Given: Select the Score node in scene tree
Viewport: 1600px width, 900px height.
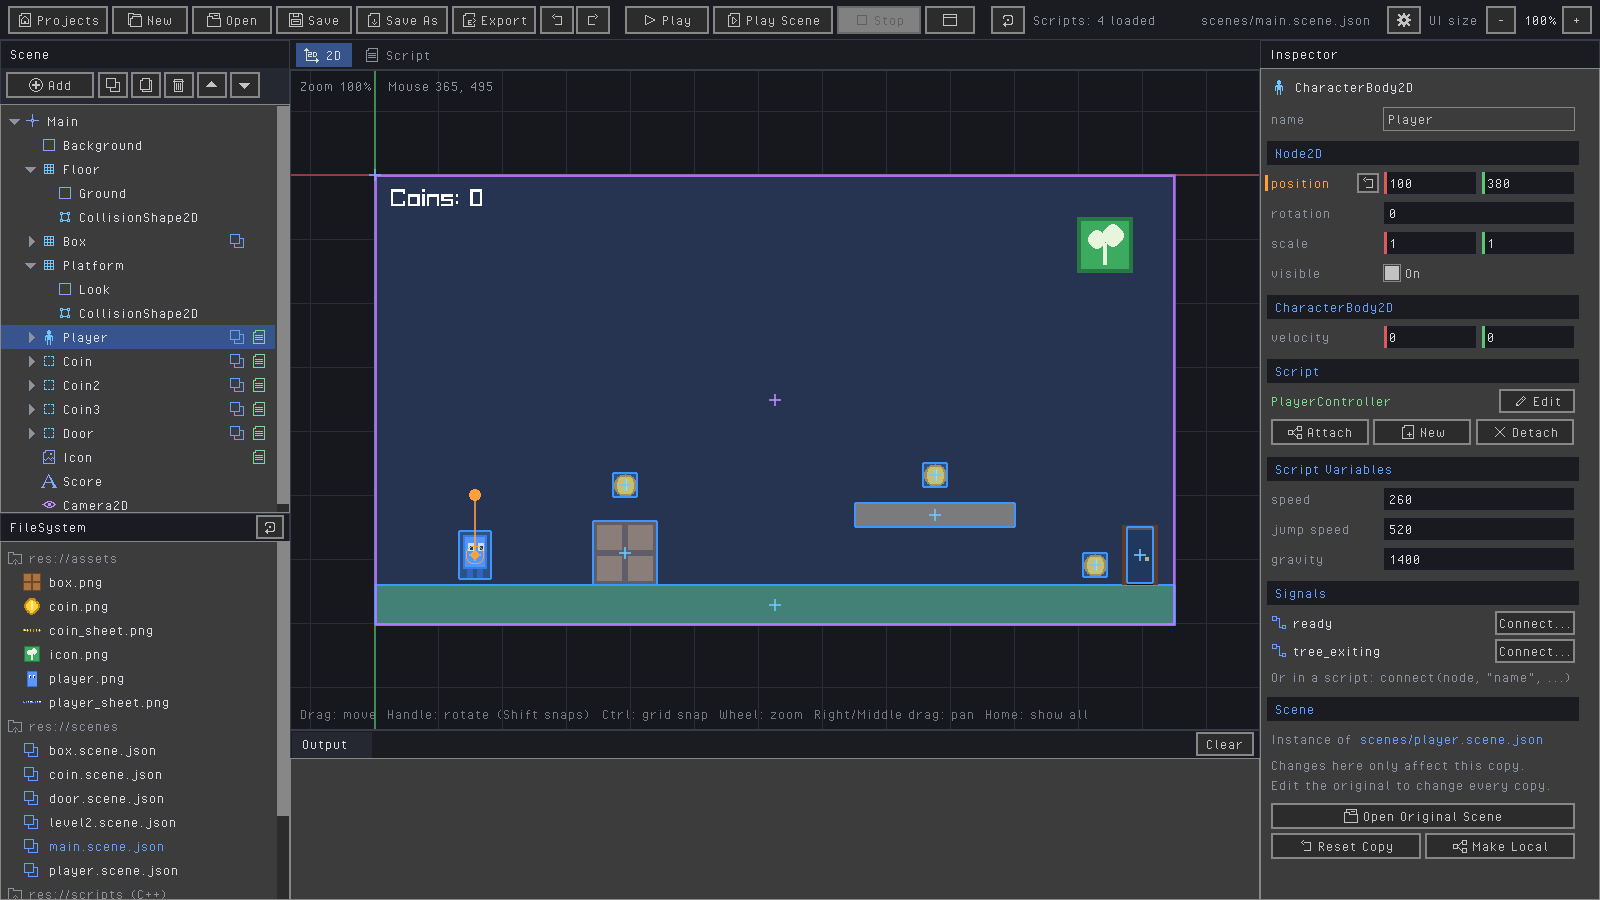Looking at the screenshot, I should tap(82, 481).
